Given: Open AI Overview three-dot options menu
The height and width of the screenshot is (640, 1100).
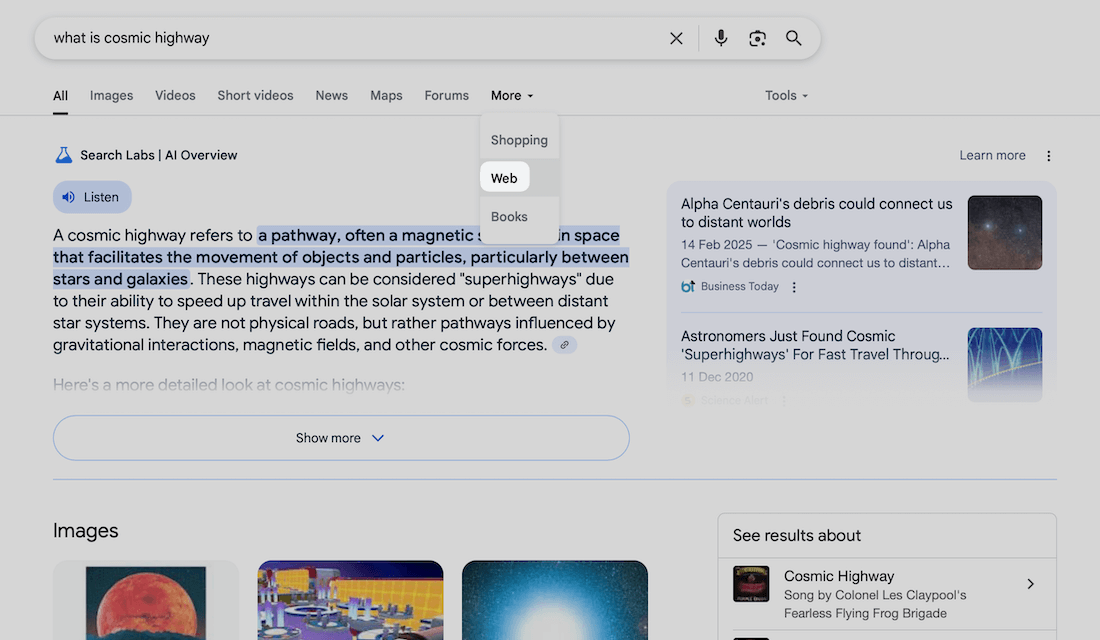Looking at the screenshot, I should [1048, 156].
